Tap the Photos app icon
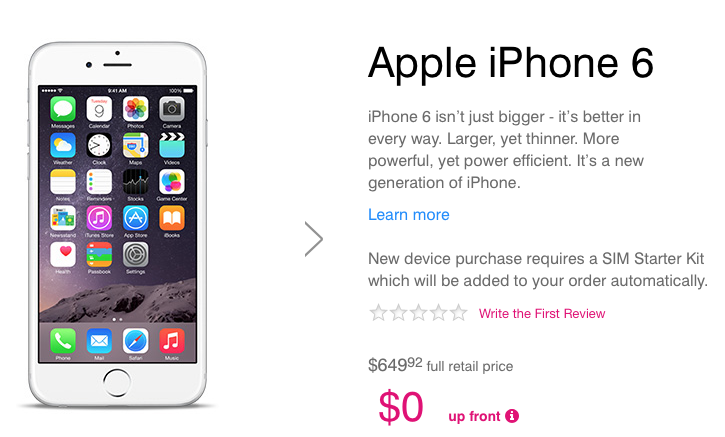 coord(135,109)
